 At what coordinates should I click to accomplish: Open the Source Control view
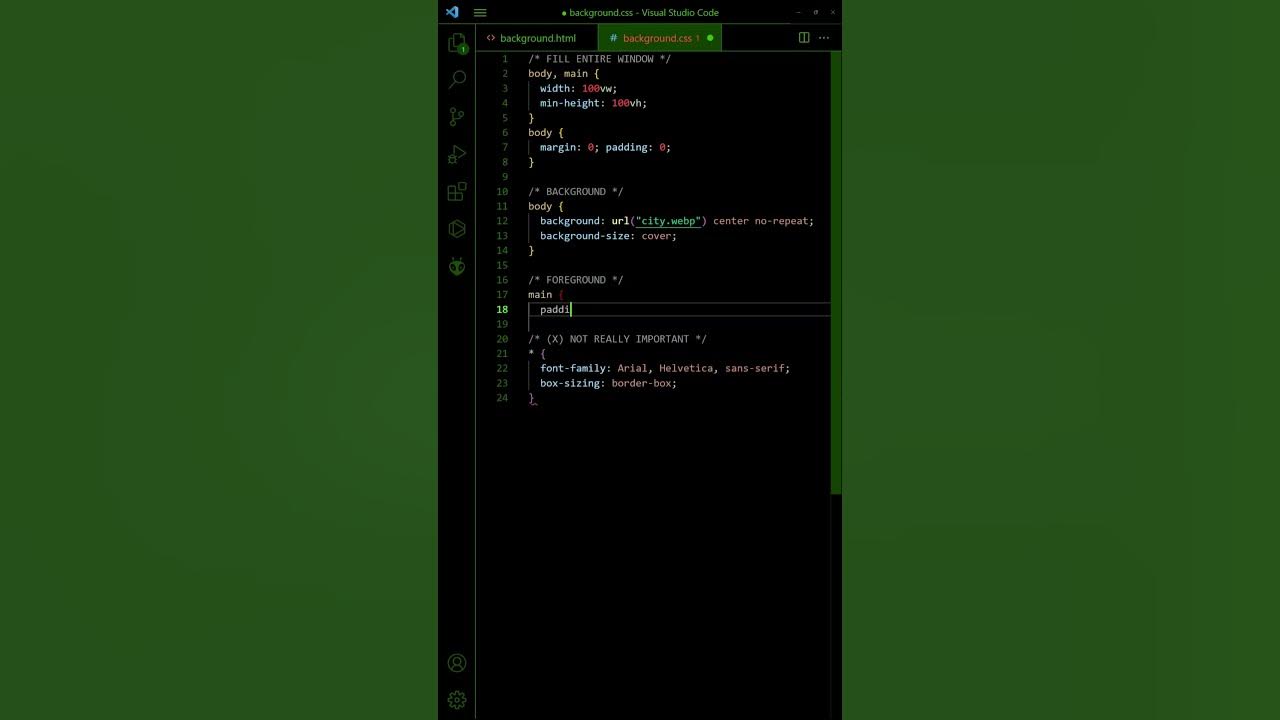click(x=457, y=117)
